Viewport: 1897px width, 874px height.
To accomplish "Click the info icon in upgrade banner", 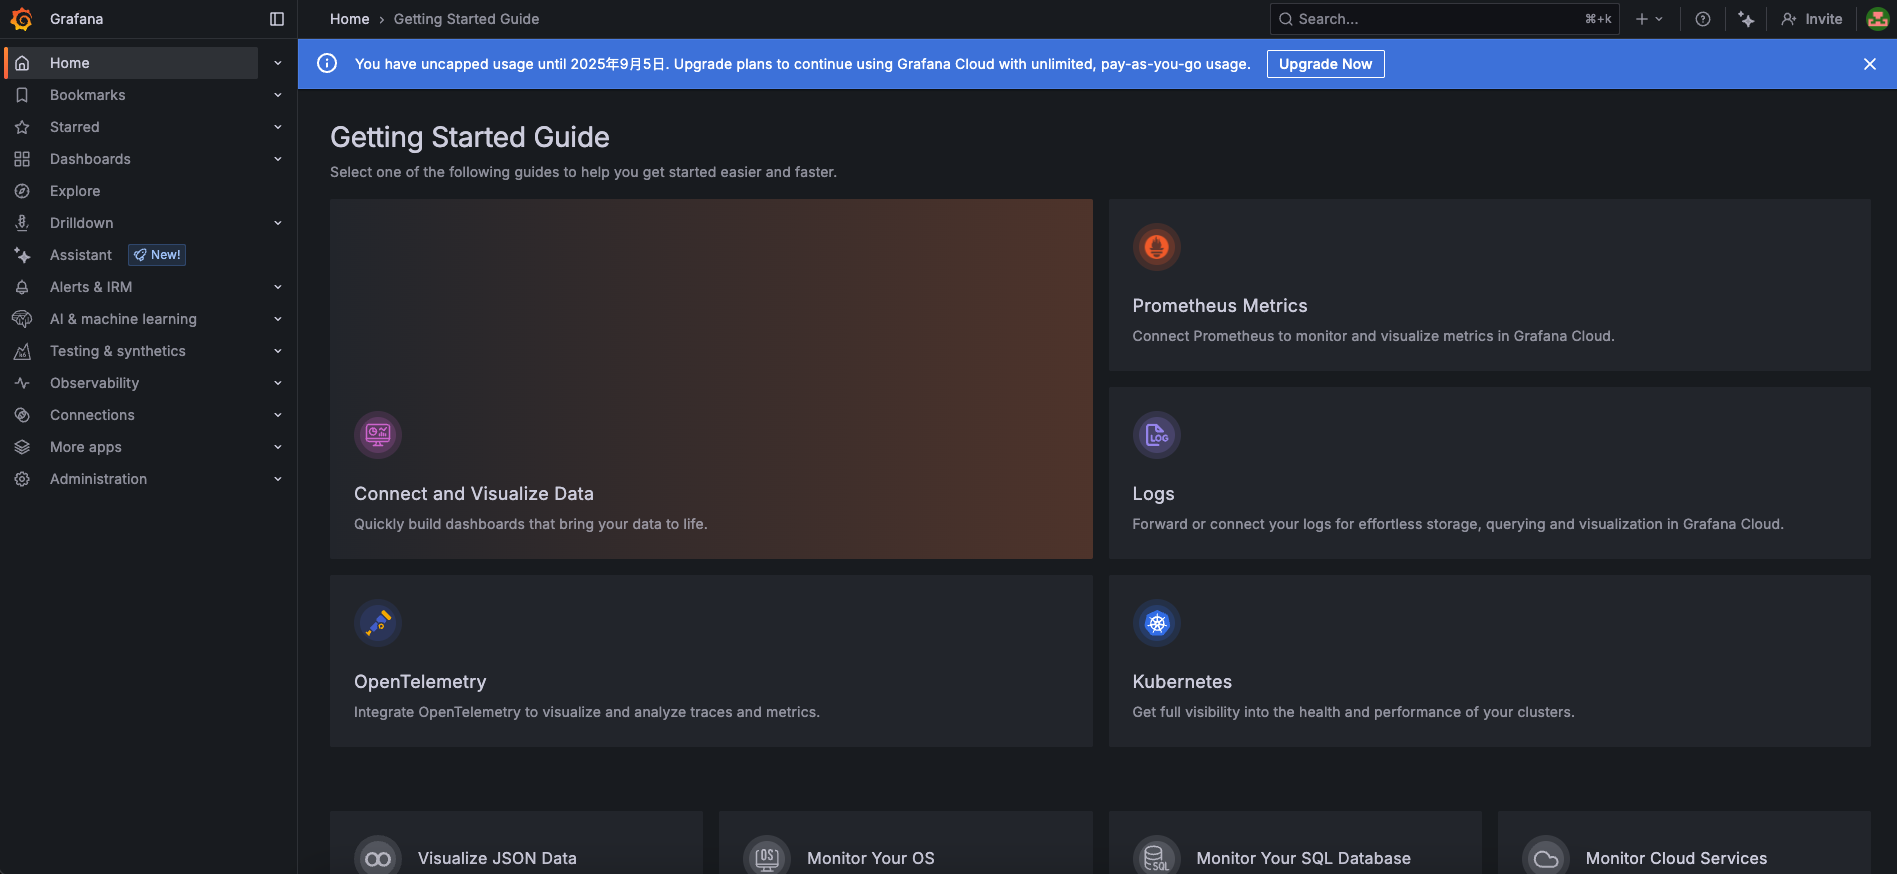I will [x=327, y=64].
